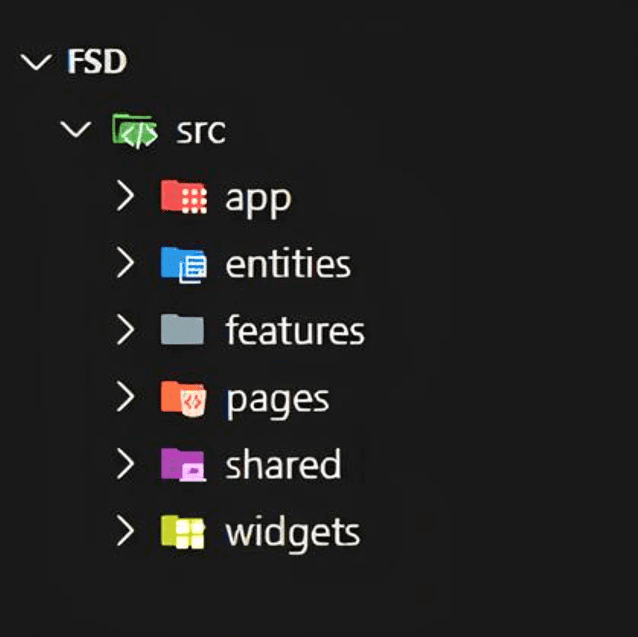
Task: Collapse the FSD root section chevron
Action: pyautogui.click(x=36, y=62)
